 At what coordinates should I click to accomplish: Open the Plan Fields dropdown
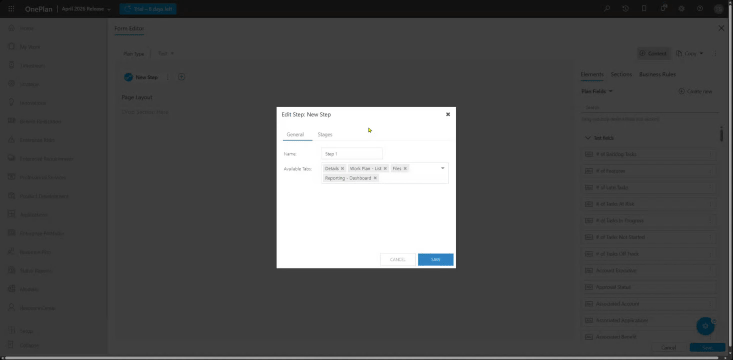tap(597, 92)
